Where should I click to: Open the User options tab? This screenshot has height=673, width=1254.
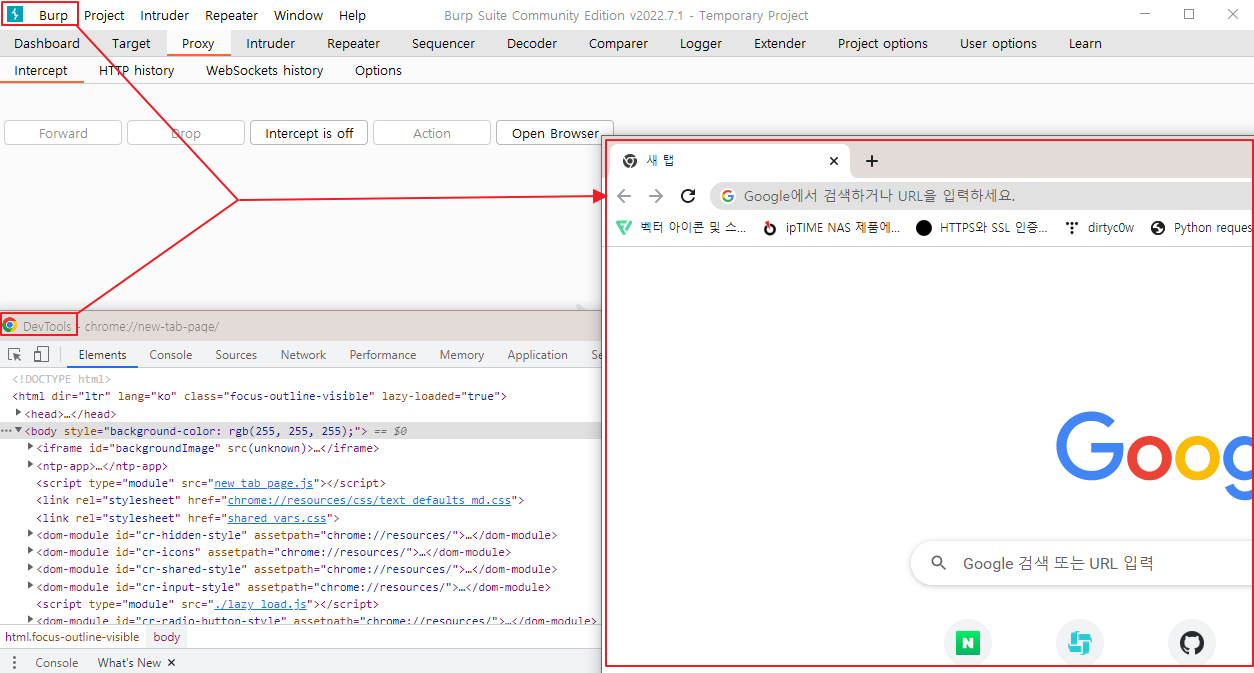pyautogui.click(x=998, y=43)
